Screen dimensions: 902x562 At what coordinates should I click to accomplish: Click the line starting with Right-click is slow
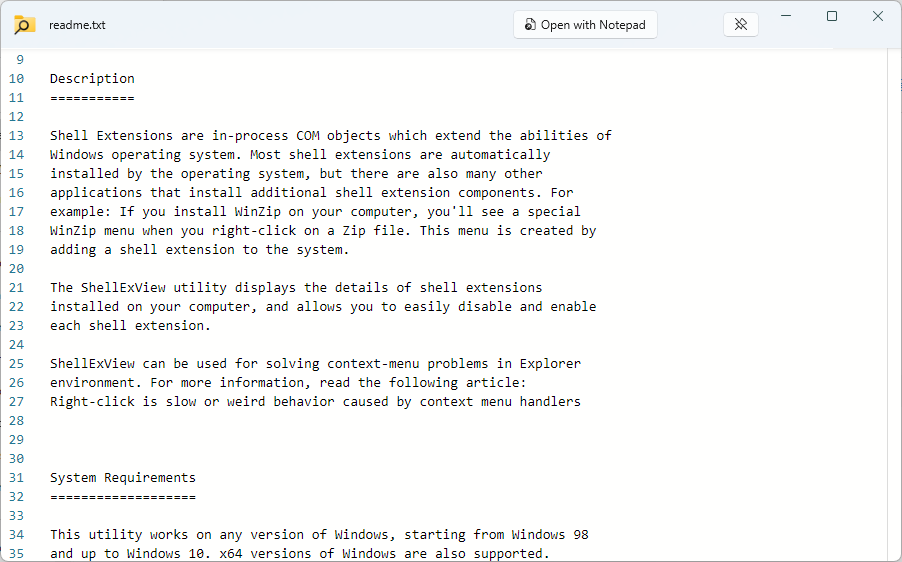pos(315,402)
